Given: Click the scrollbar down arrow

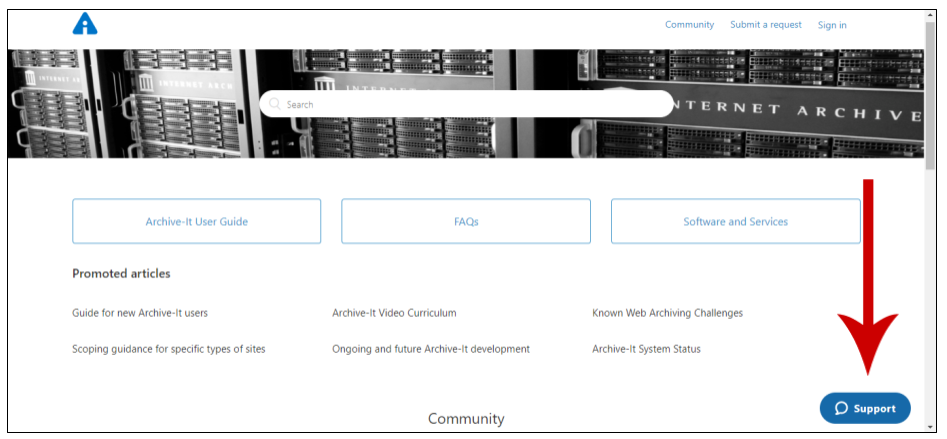Looking at the screenshot, I should click(930, 427).
